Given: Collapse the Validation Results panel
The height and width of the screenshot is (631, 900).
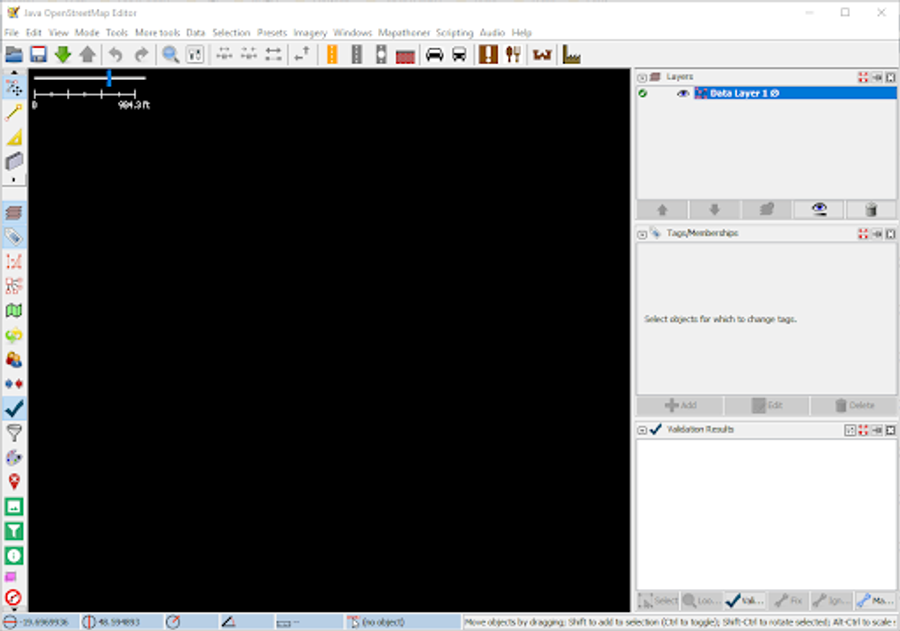Looking at the screenshot, I should (642, 430).
